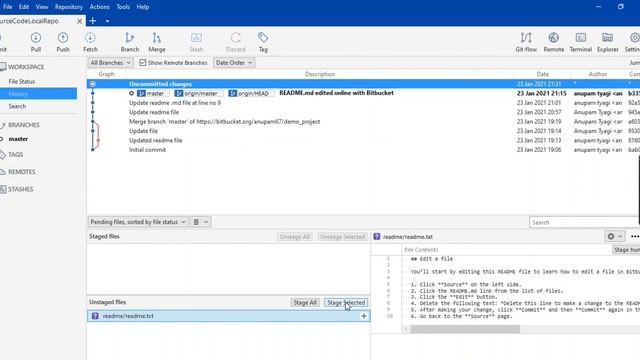Open the Terminal from the toolbar
Image resolution: width=640 pixels, height=360 pixels.
[x=580, y=42]
